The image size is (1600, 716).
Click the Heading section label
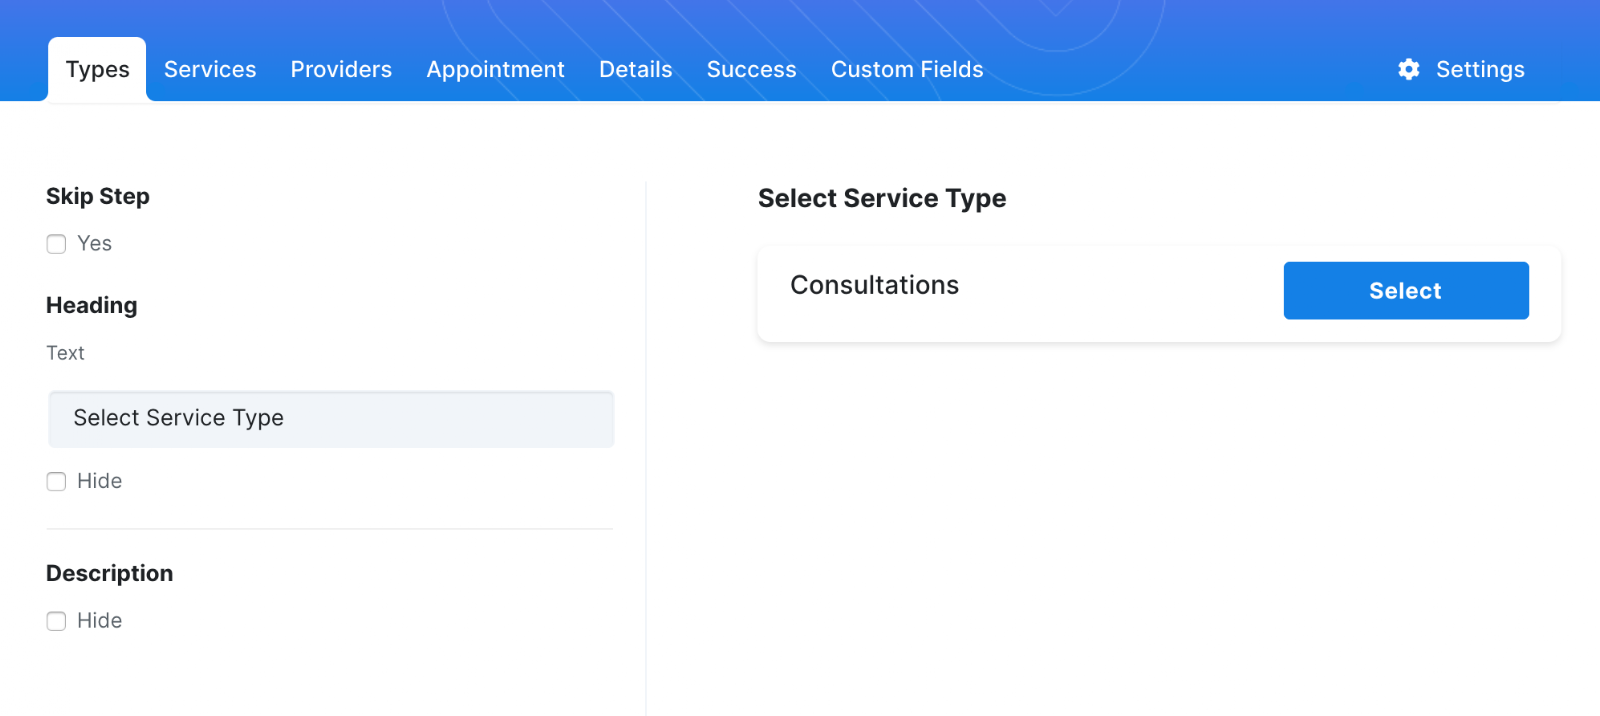coord(91,305)
